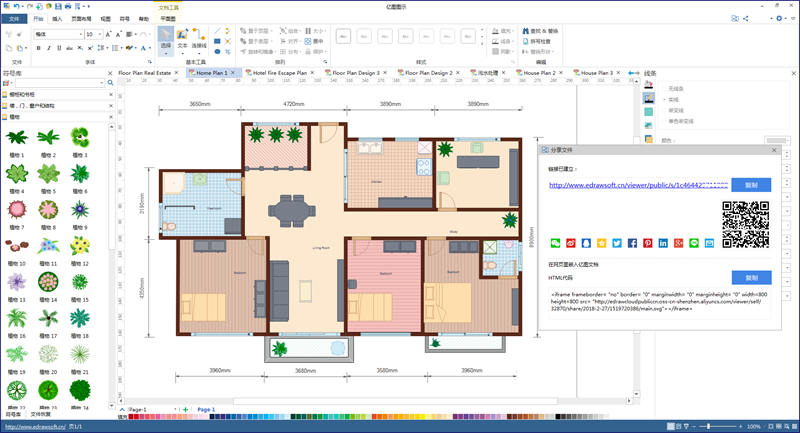Share via WeChat icon in share dialog
Image resolution: width=800 pixels, height=433 pixels.
(555, 243)
